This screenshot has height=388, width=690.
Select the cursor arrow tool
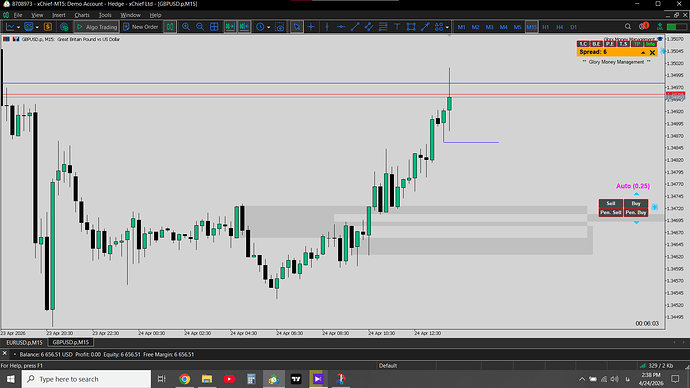[297, 27]
